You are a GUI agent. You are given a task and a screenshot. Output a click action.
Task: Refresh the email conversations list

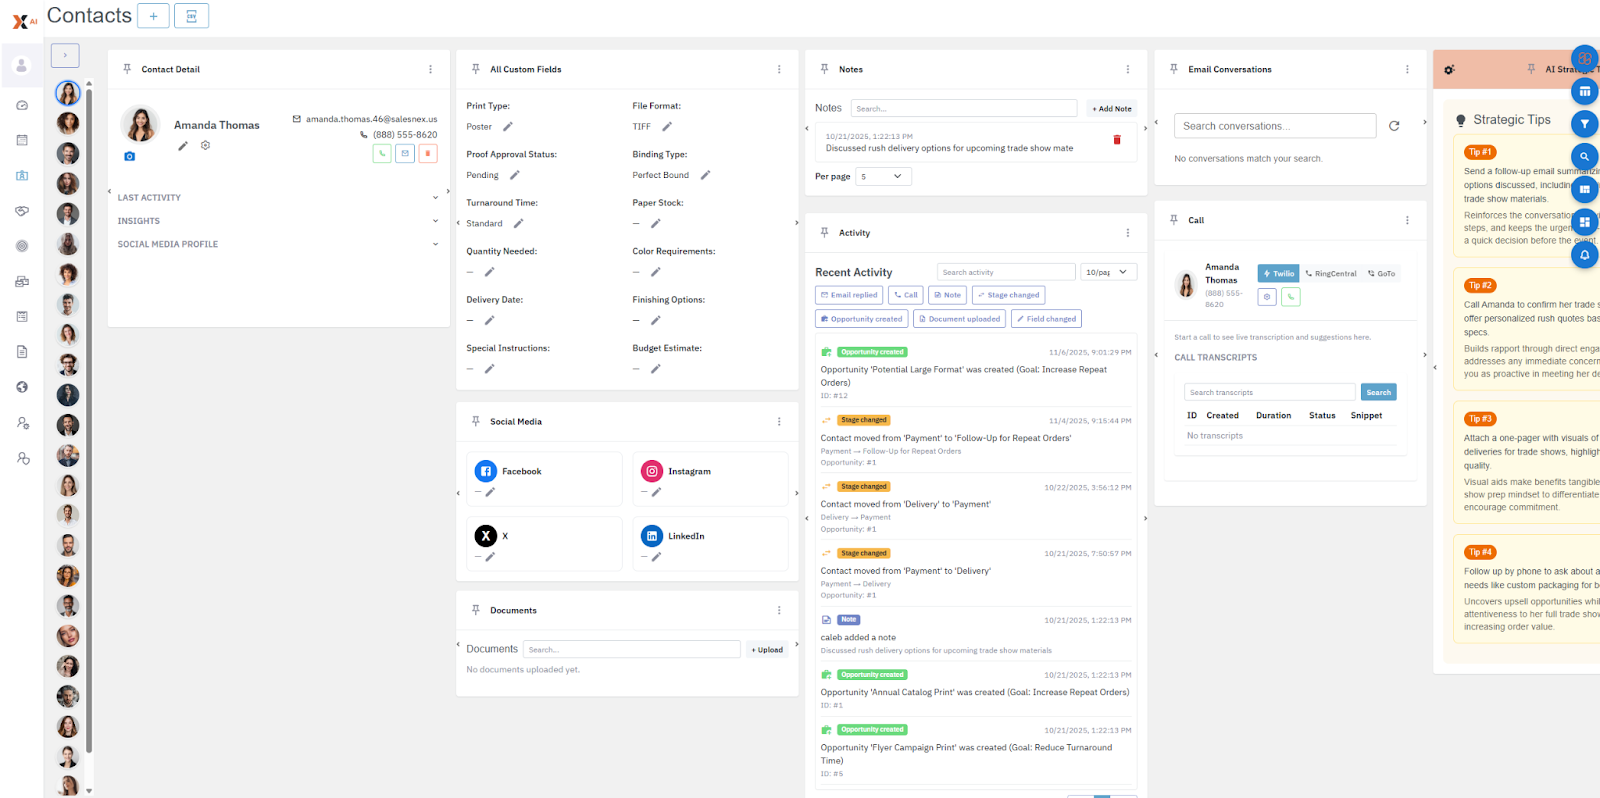pyautogui.click(x=1394, y=126)
